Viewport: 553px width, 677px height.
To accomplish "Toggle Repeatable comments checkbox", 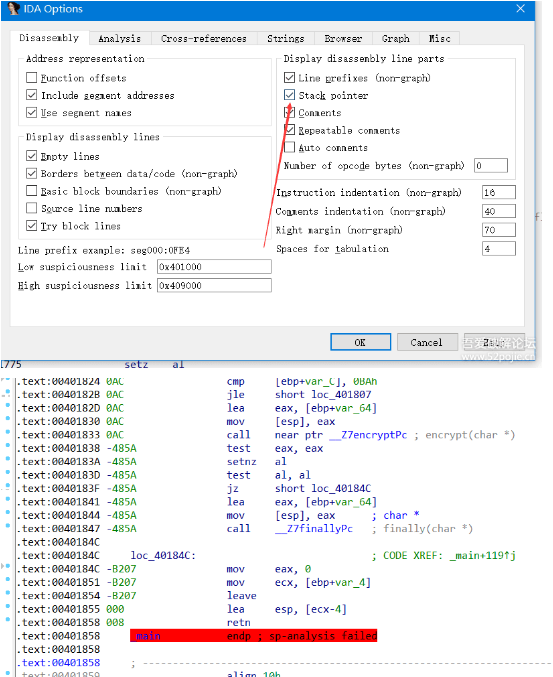I will [x=289, y=130].
